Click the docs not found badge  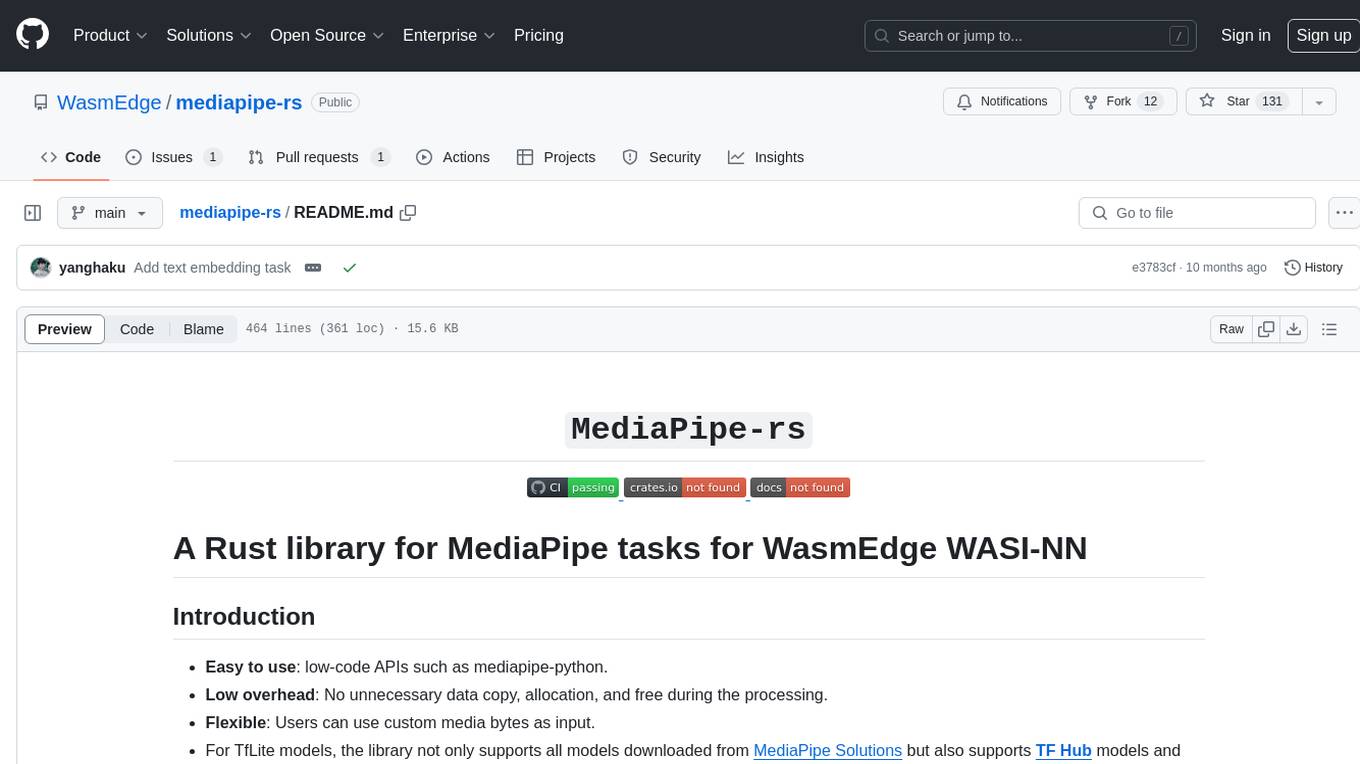click(x=800, y=488)
